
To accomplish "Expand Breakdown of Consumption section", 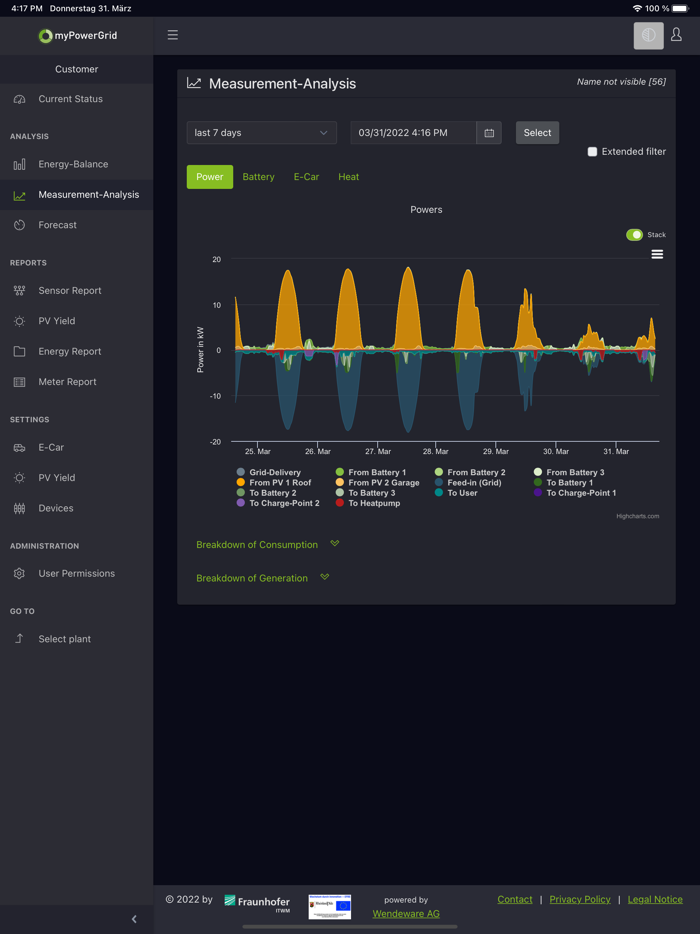I will [267, 544].
